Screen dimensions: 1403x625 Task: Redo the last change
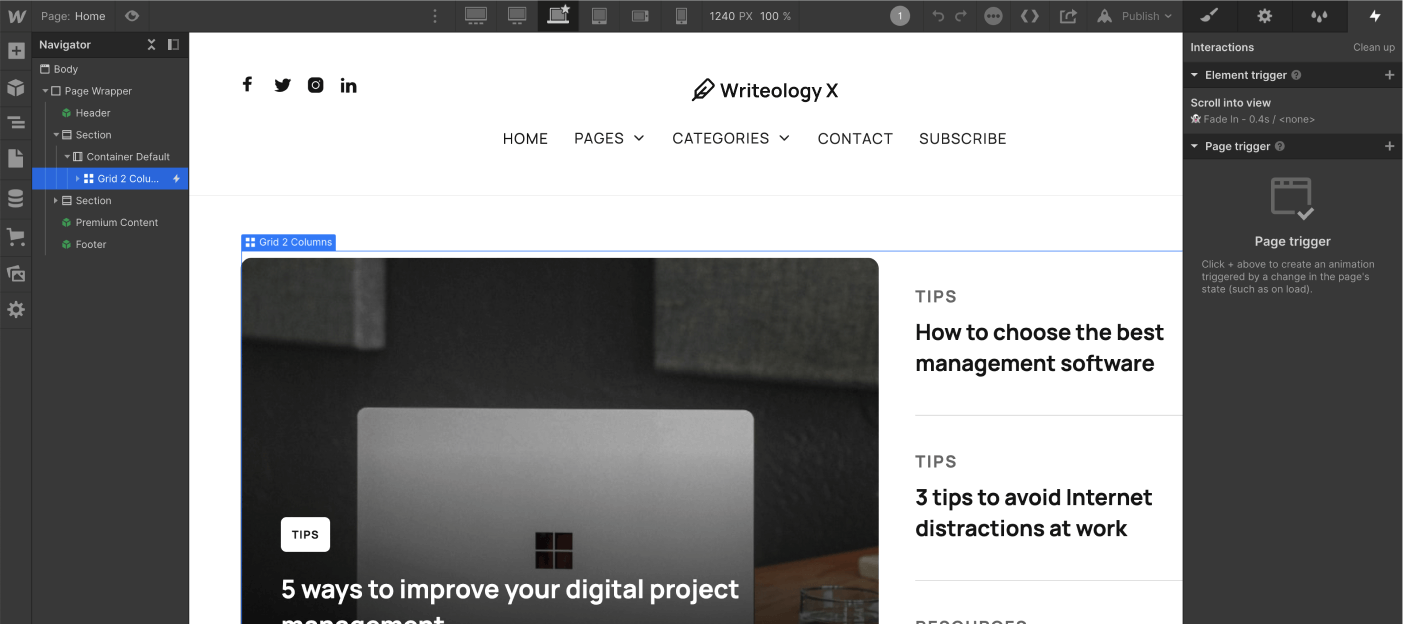[961, 16]
